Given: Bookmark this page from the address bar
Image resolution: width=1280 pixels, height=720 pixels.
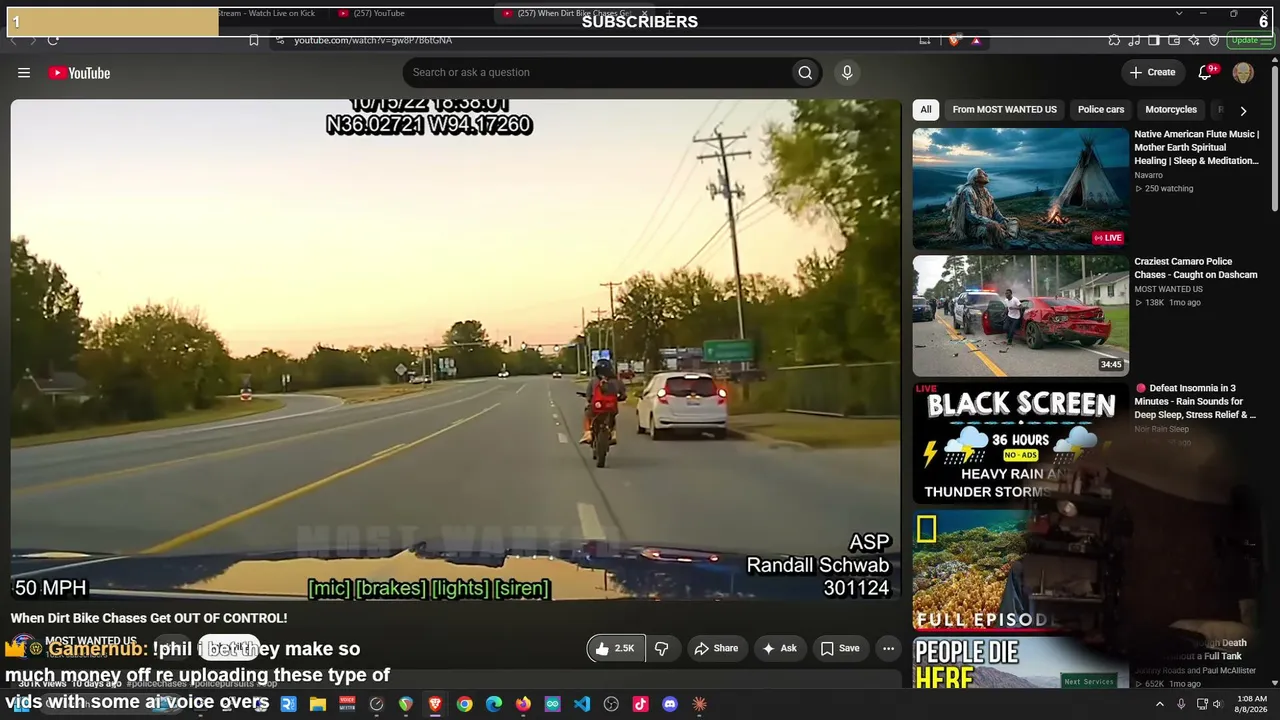Looking at the screenshot, I should click(x=254, y=40).
